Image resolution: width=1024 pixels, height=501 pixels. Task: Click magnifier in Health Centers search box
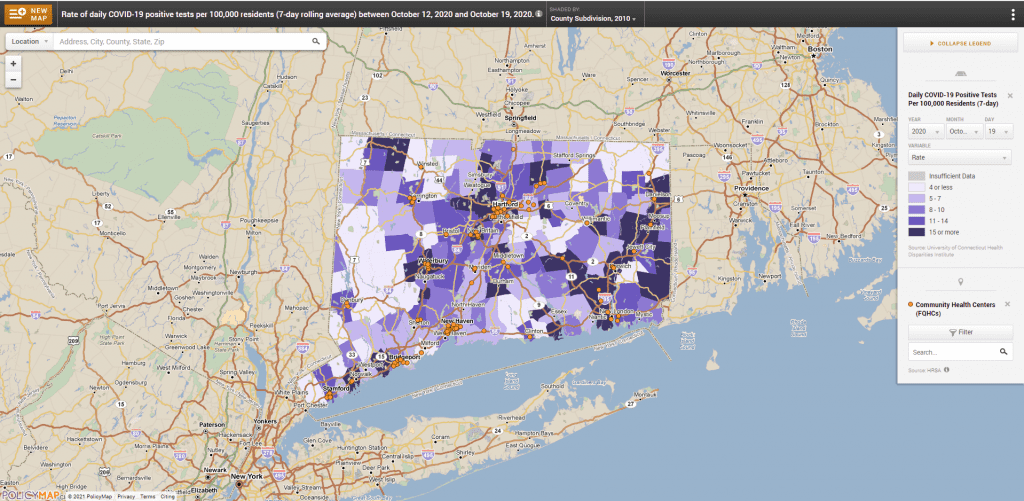(1003, 352)
